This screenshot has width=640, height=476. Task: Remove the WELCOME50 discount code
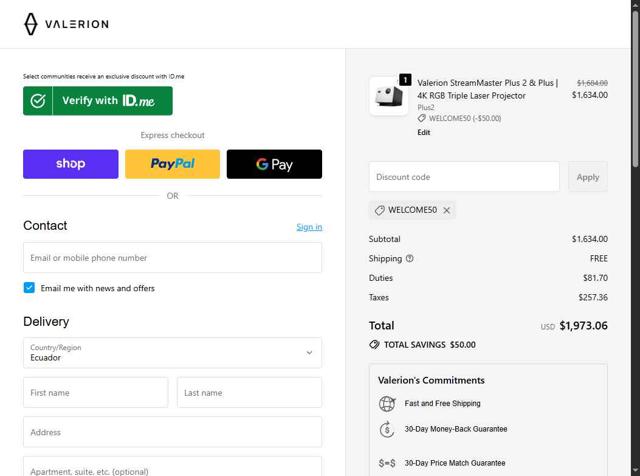[447, 210]
